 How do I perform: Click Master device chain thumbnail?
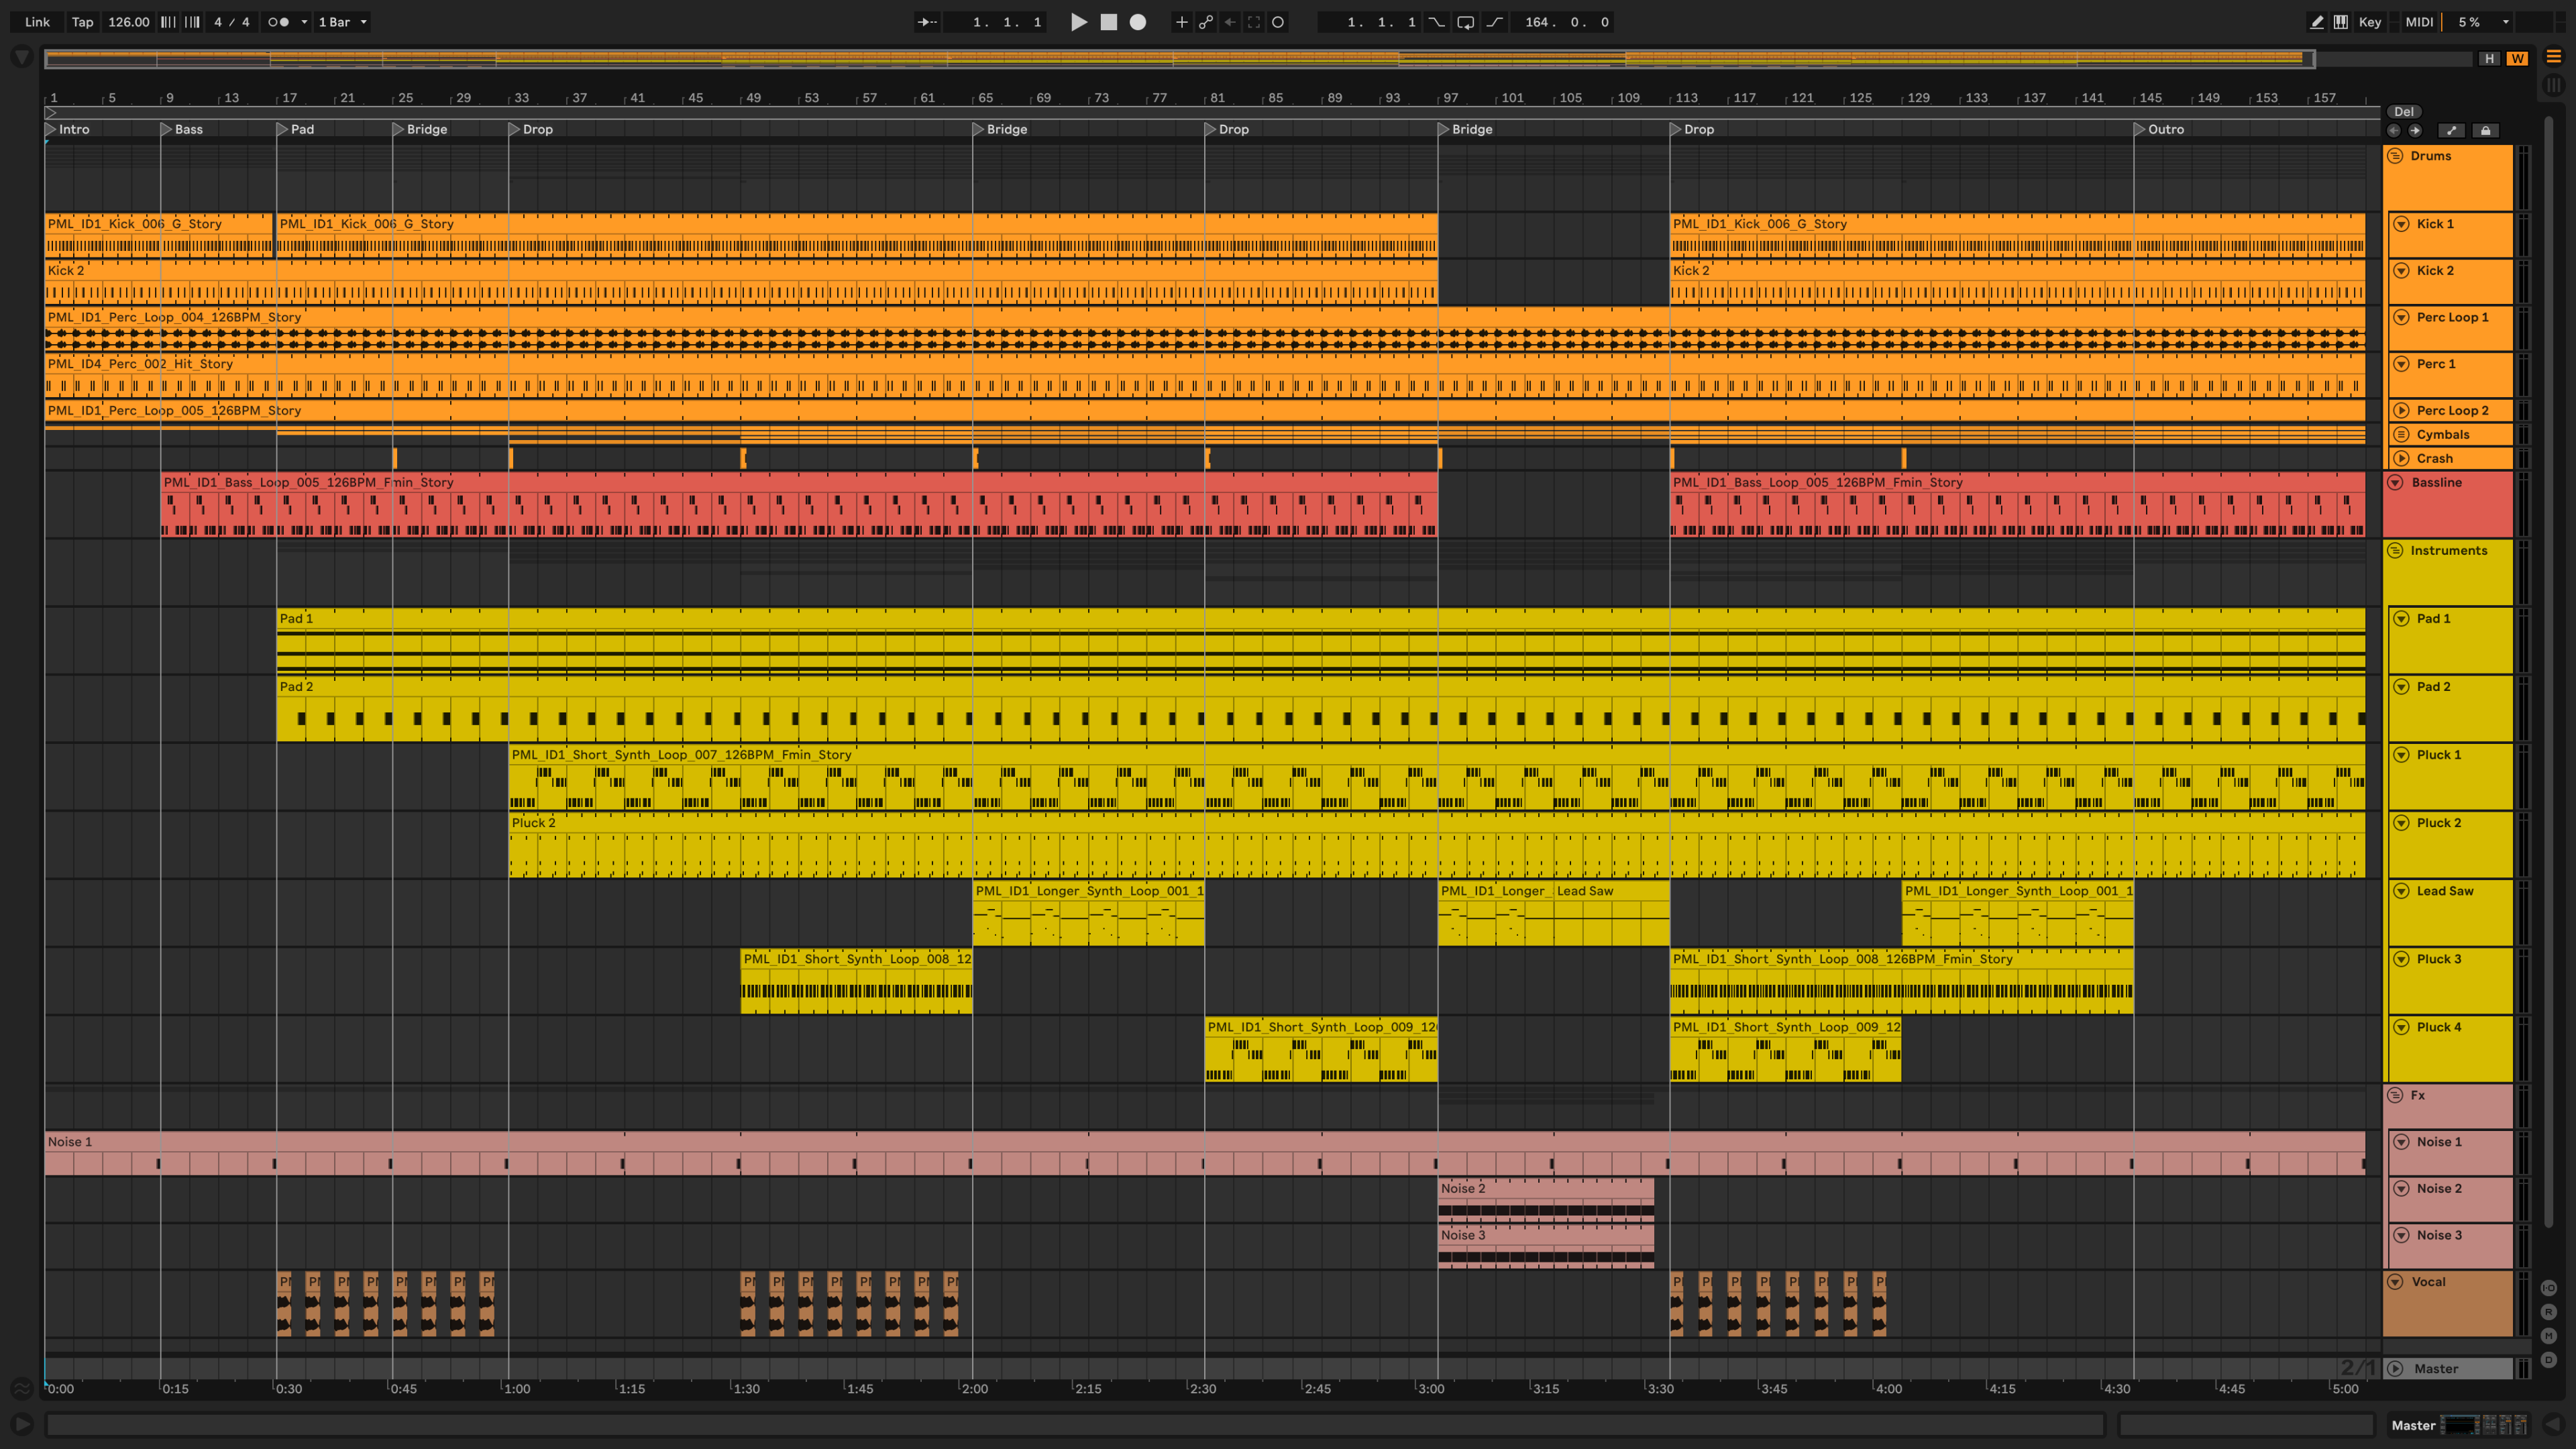[x=2484, y=1425]
